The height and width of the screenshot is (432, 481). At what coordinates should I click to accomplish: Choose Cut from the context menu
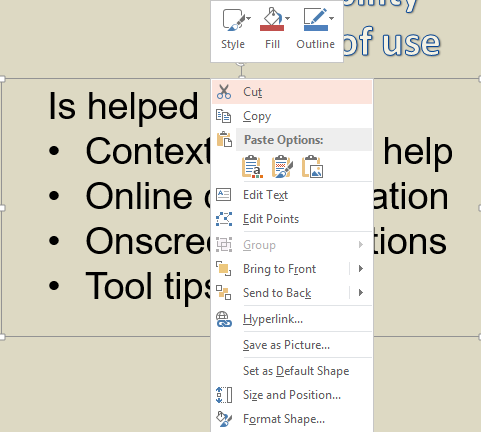coord(292,92)
